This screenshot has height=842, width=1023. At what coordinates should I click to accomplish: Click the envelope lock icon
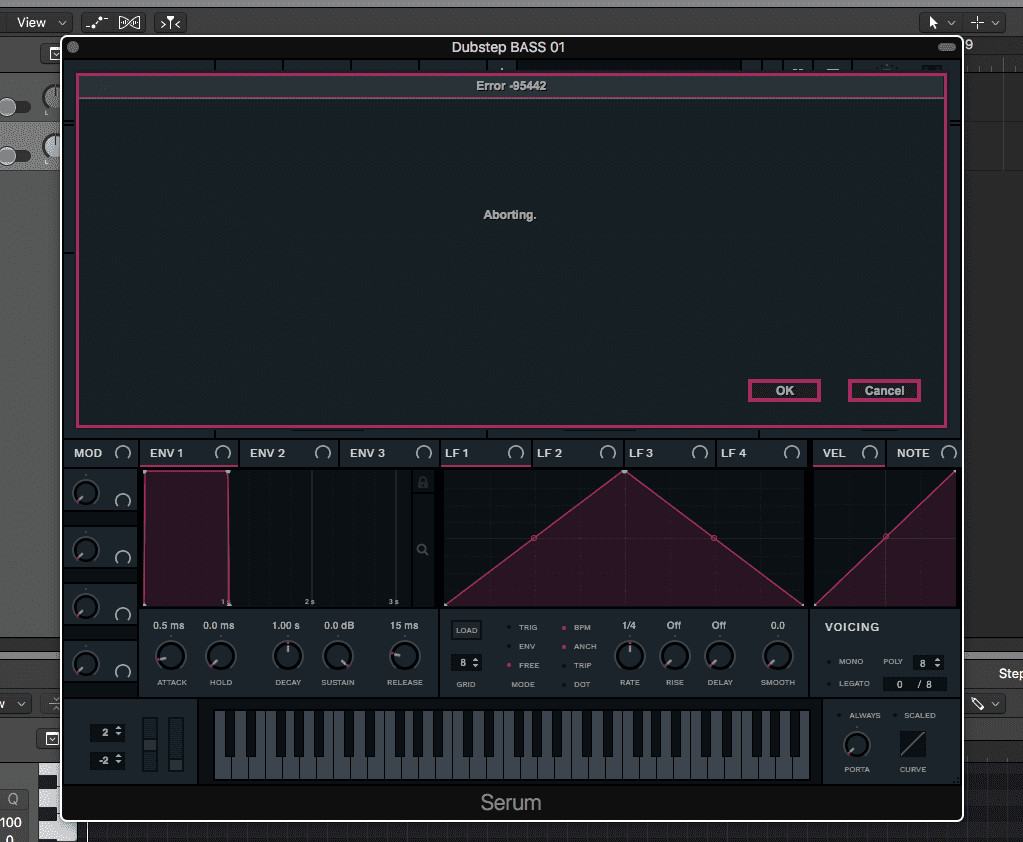tap(423, 483)
